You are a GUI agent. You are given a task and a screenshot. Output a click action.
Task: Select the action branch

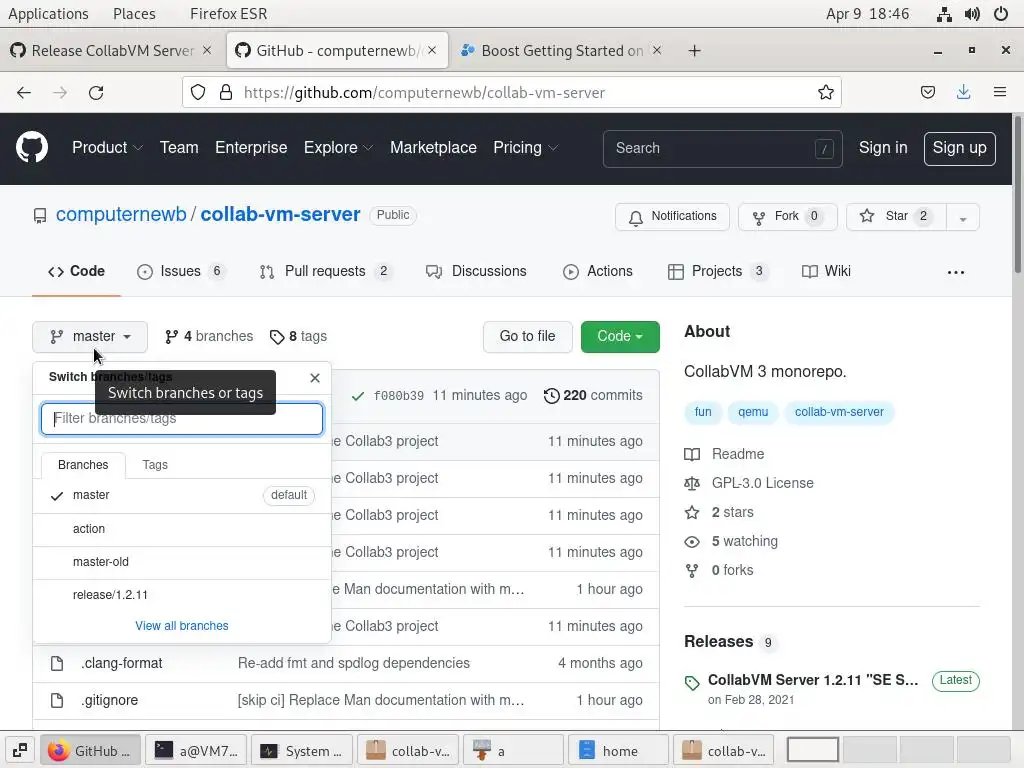pos(182,529)
